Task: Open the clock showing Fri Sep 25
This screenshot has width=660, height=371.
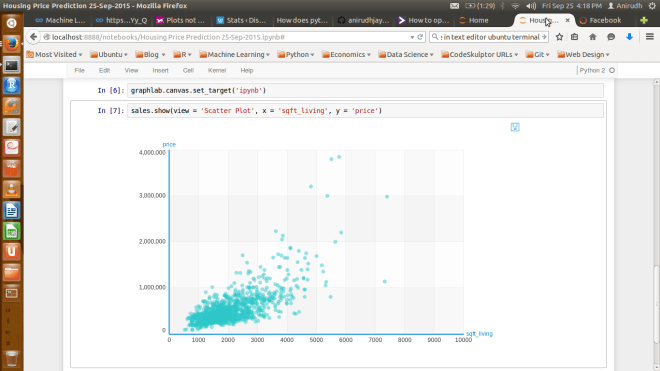Action: point(572,6)
